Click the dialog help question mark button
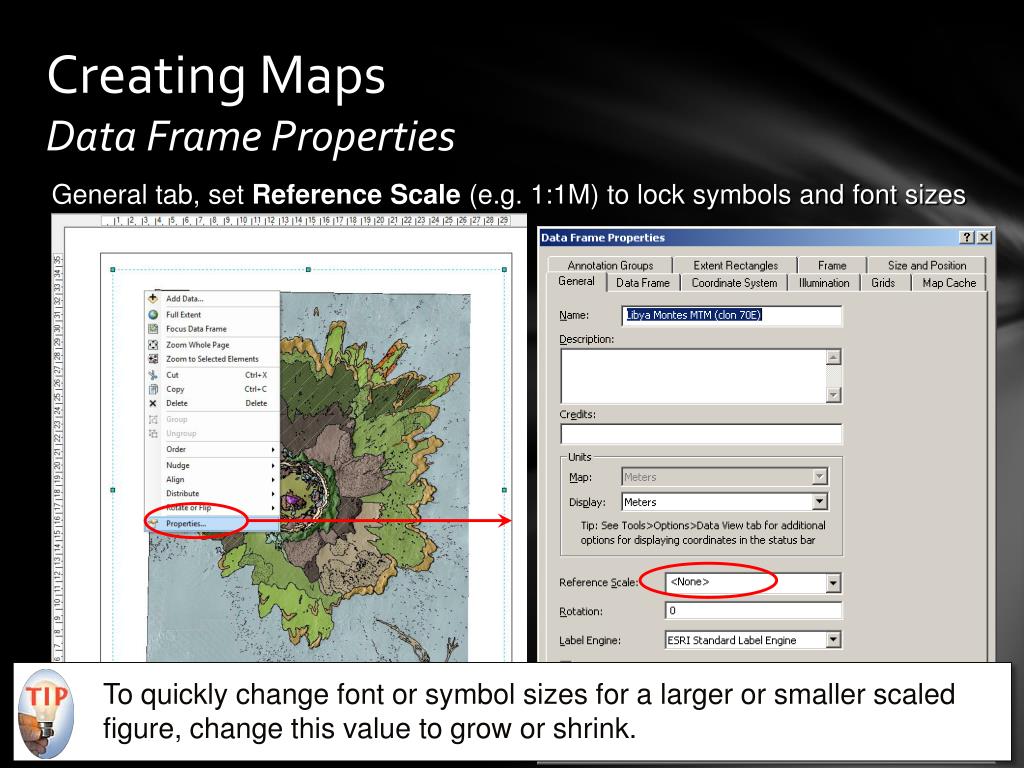The height and width of the screenshot is (768, 1024). 967,238
